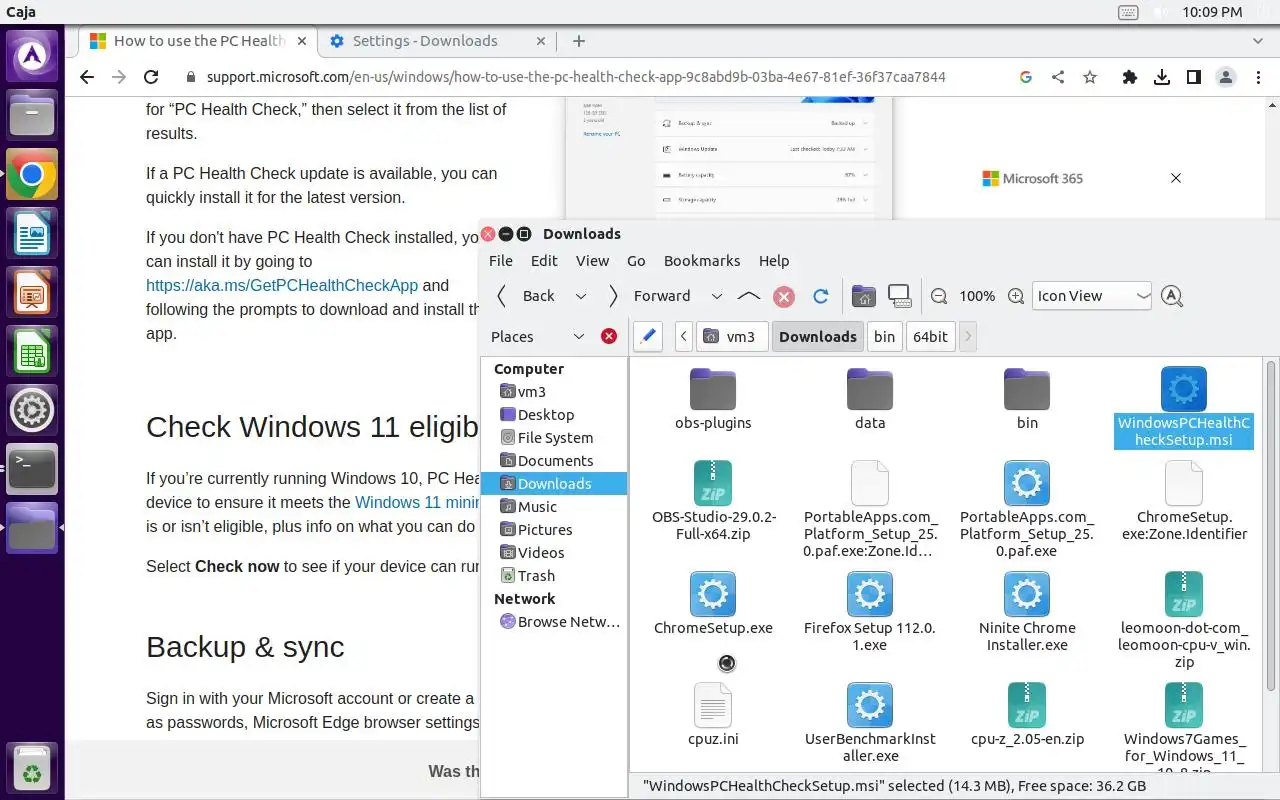
Task: Open the Go menu in Caja
Action: point(636,260)
